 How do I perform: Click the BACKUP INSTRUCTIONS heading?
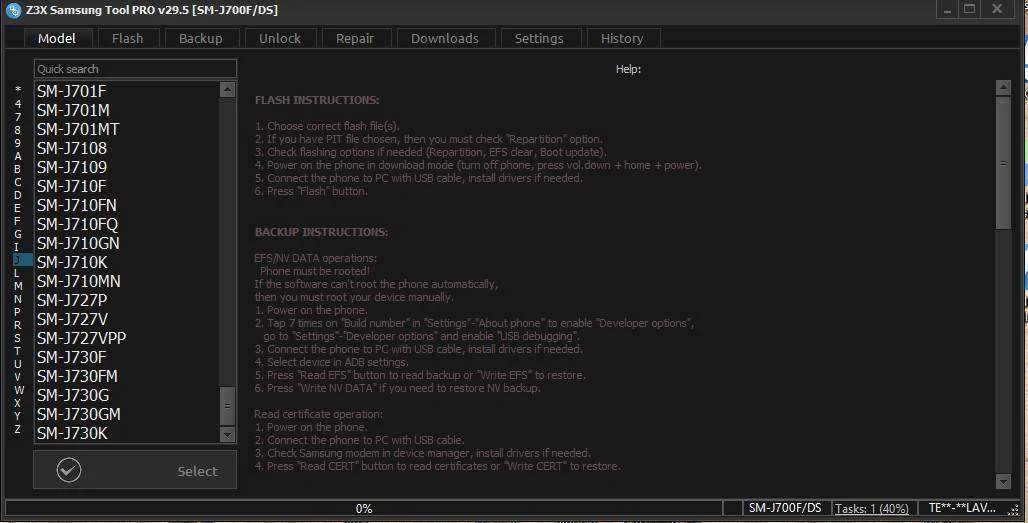point(321,232)
